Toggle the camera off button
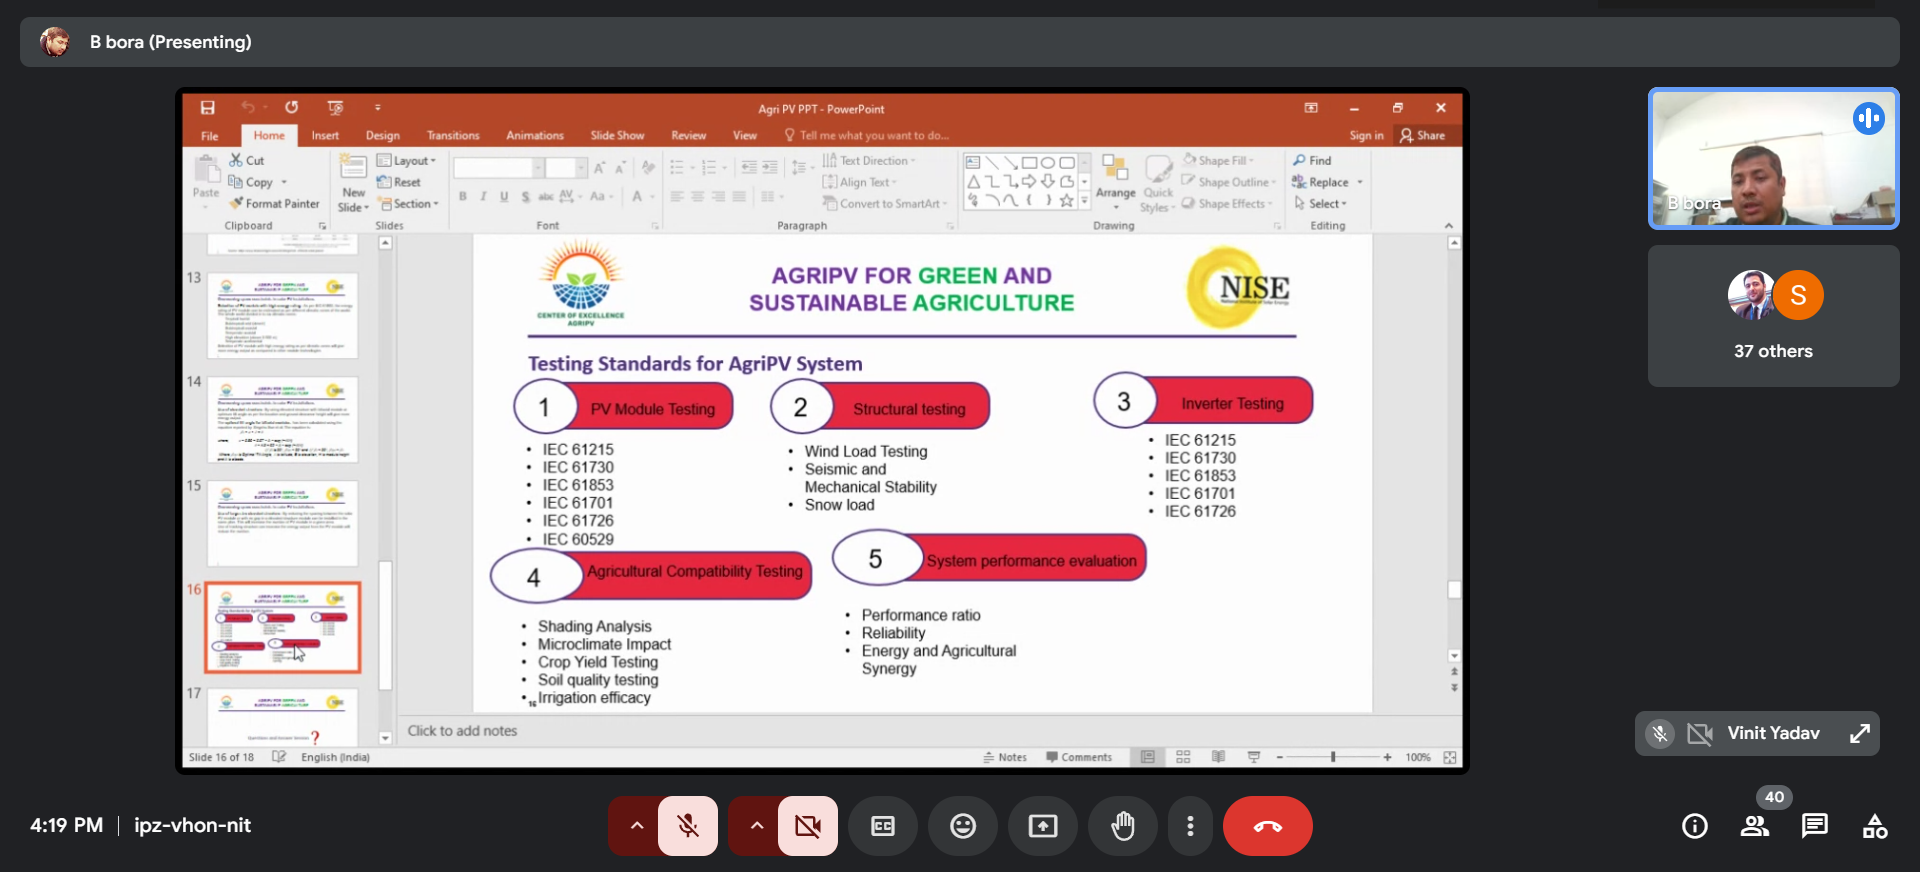The height and width of the screenshot is (872, 1920). pos(807,826)
